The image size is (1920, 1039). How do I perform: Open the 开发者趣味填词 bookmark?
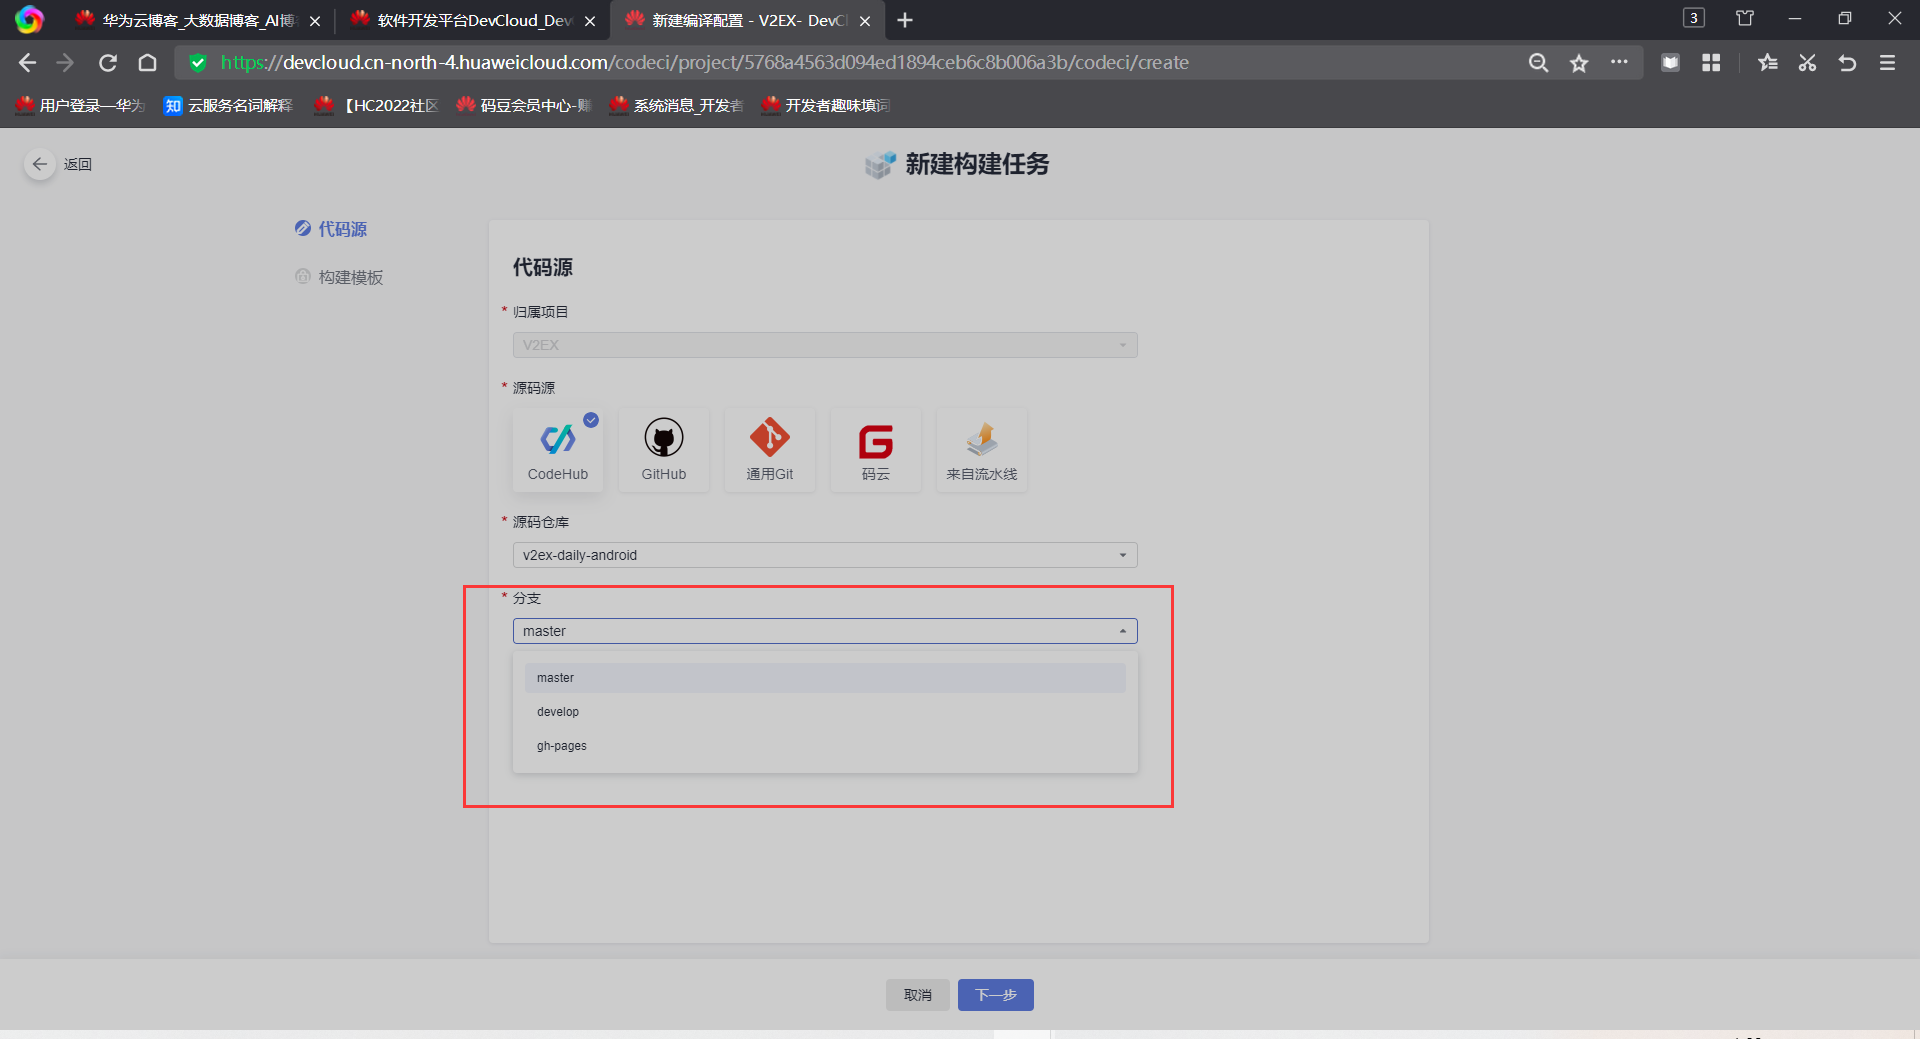pyautogui.click(x=826, y=105)
